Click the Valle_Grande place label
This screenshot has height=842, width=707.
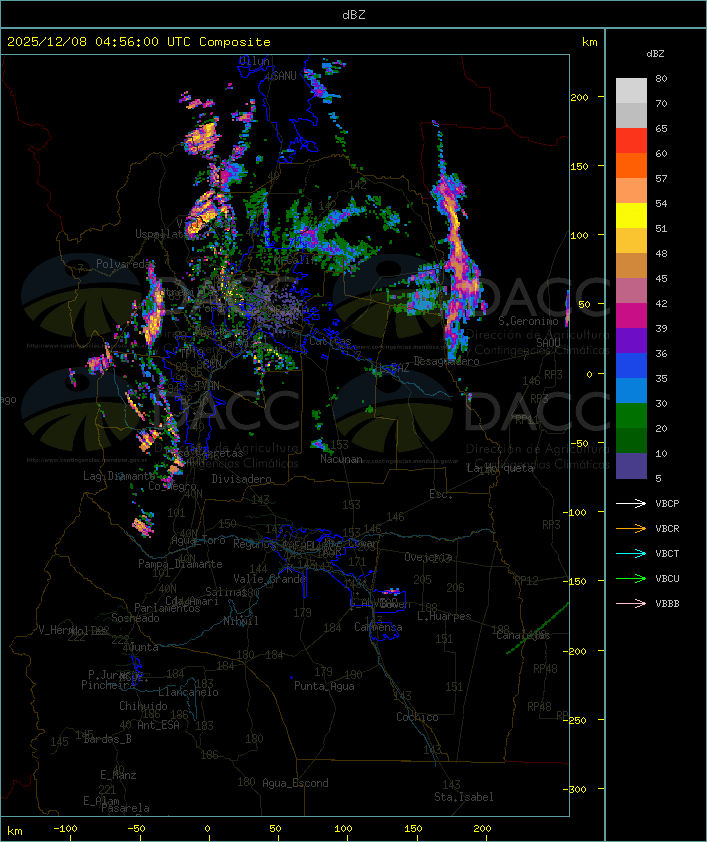point(269,579)
